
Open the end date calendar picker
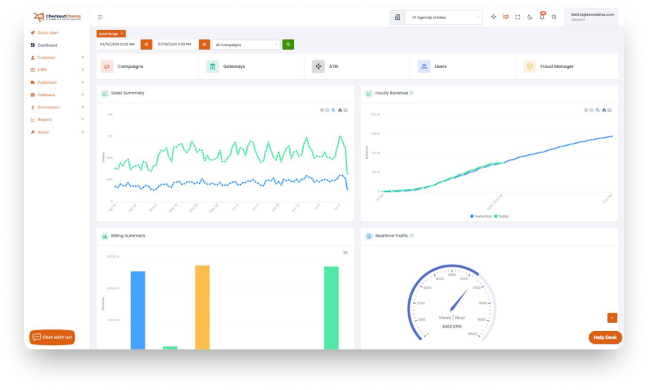[204, 44]
